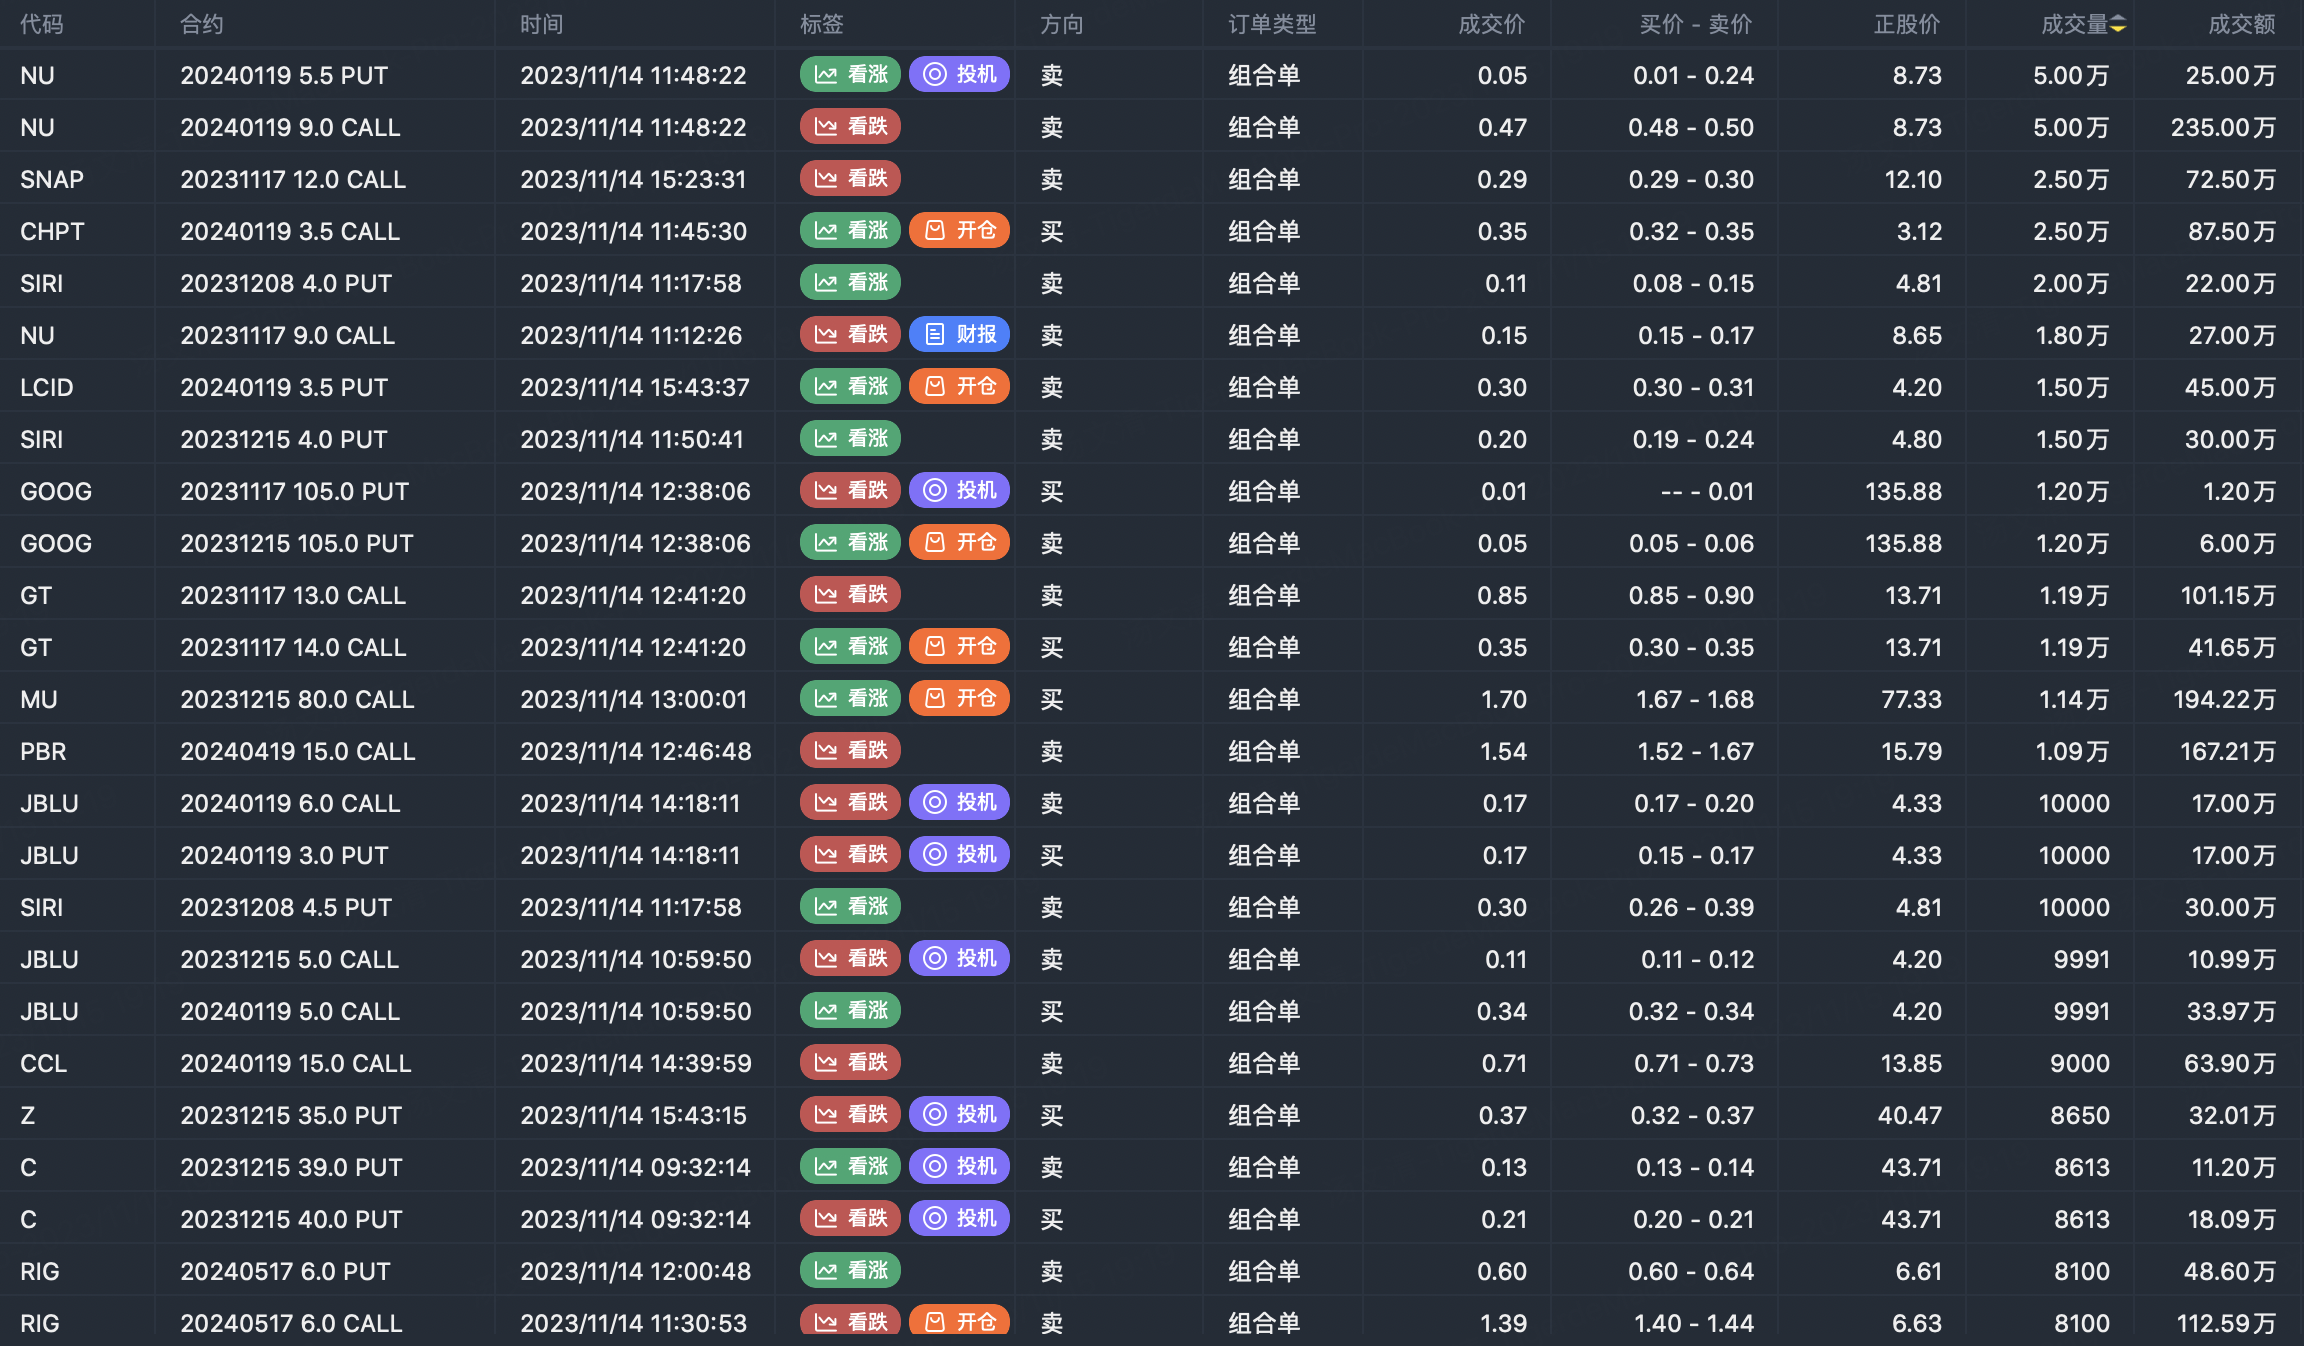The width and height of the screenshot is (2304, 1346).
Task: Click contract 20240419 15.0 CALL
Action: click(298, 751)
